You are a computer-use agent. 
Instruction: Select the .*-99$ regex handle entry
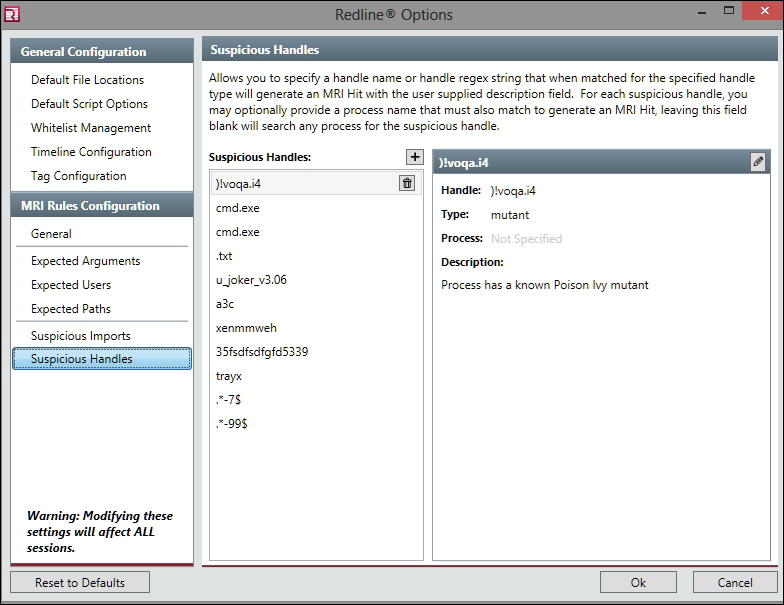pos(316,424)
